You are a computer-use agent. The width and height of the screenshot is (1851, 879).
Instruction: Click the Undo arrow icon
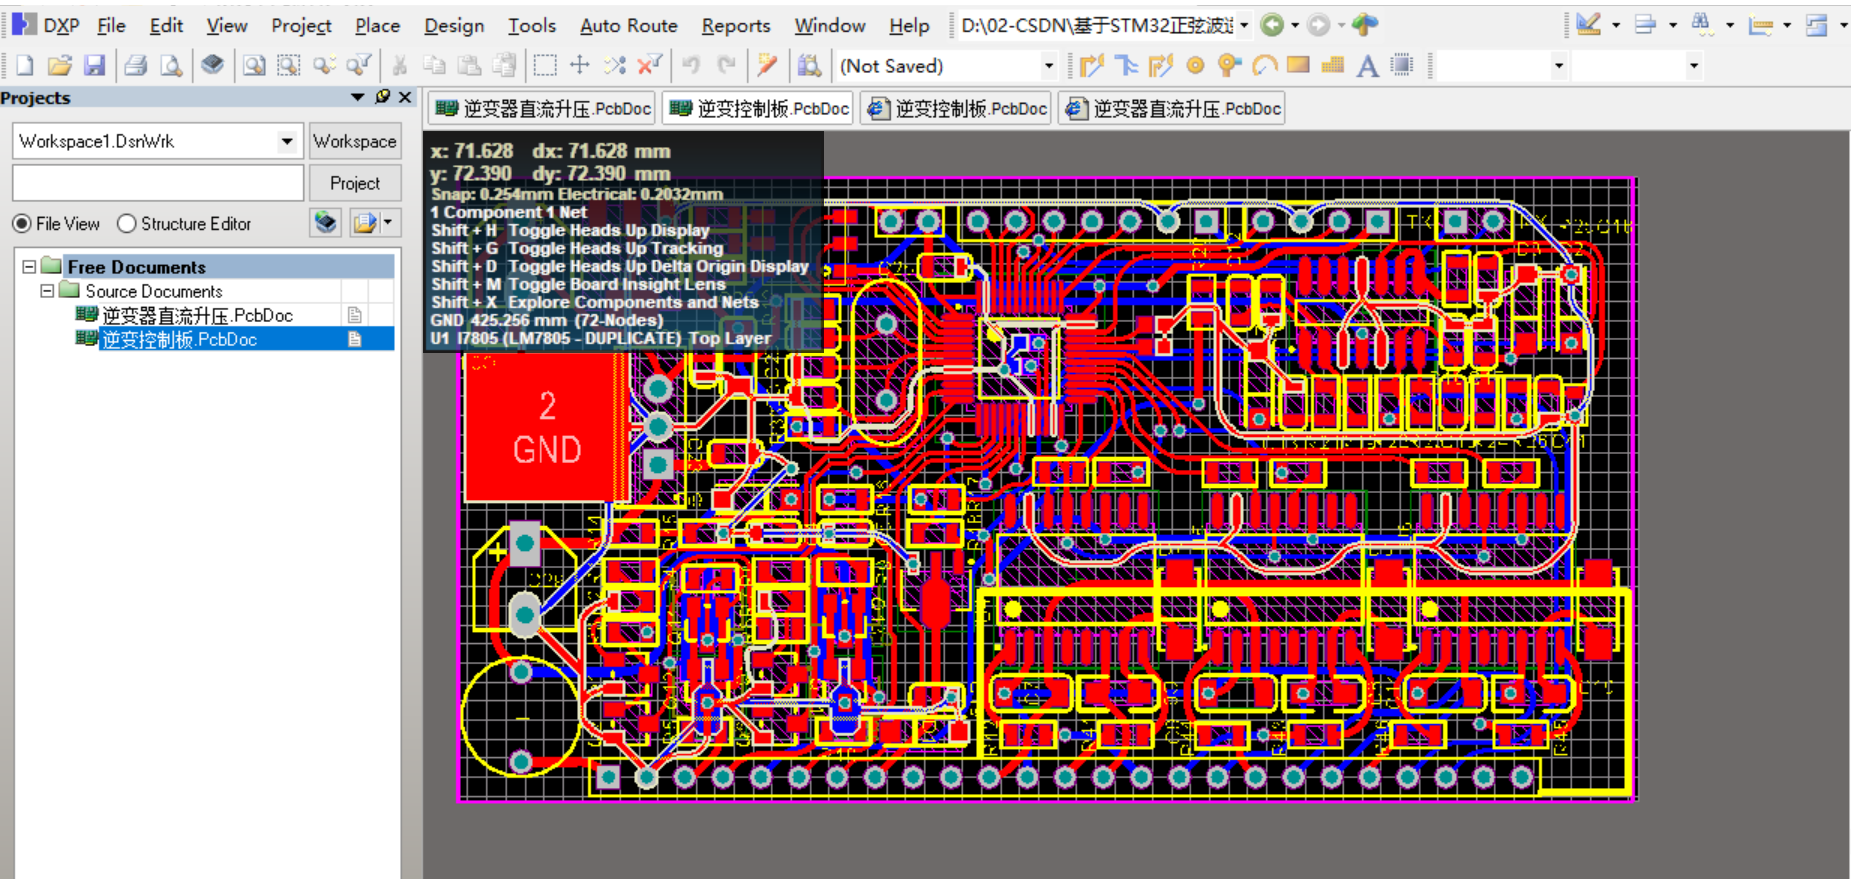tap(691, 66)
